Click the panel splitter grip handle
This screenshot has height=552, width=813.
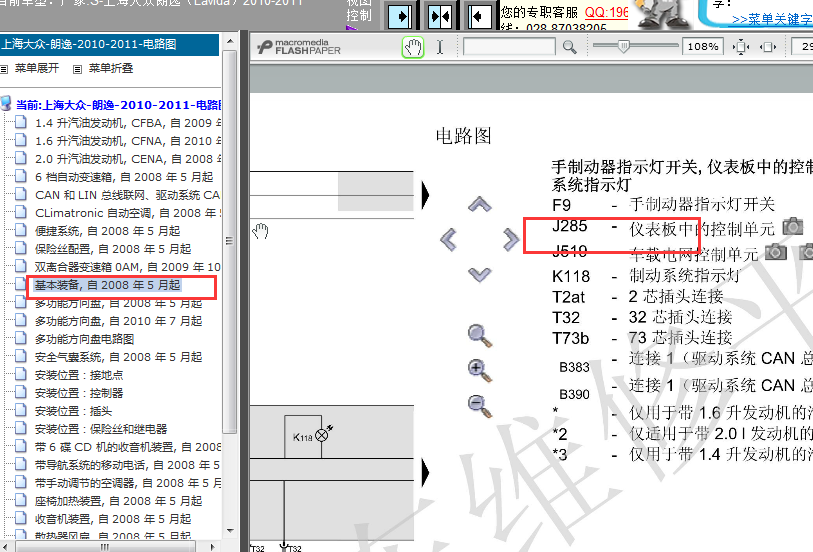[x=229, y=240]
